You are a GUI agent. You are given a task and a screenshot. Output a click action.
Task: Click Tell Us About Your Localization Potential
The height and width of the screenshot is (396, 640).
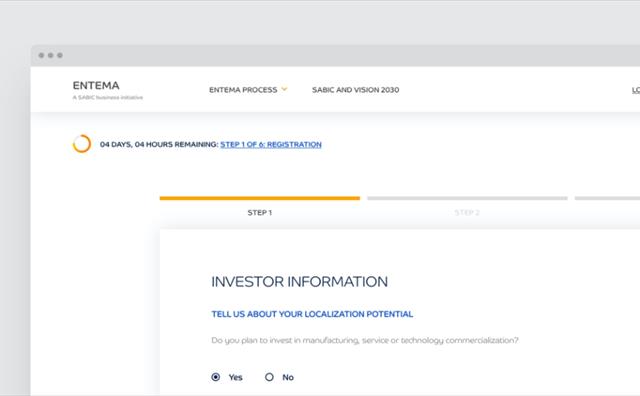tap(312, 314)
